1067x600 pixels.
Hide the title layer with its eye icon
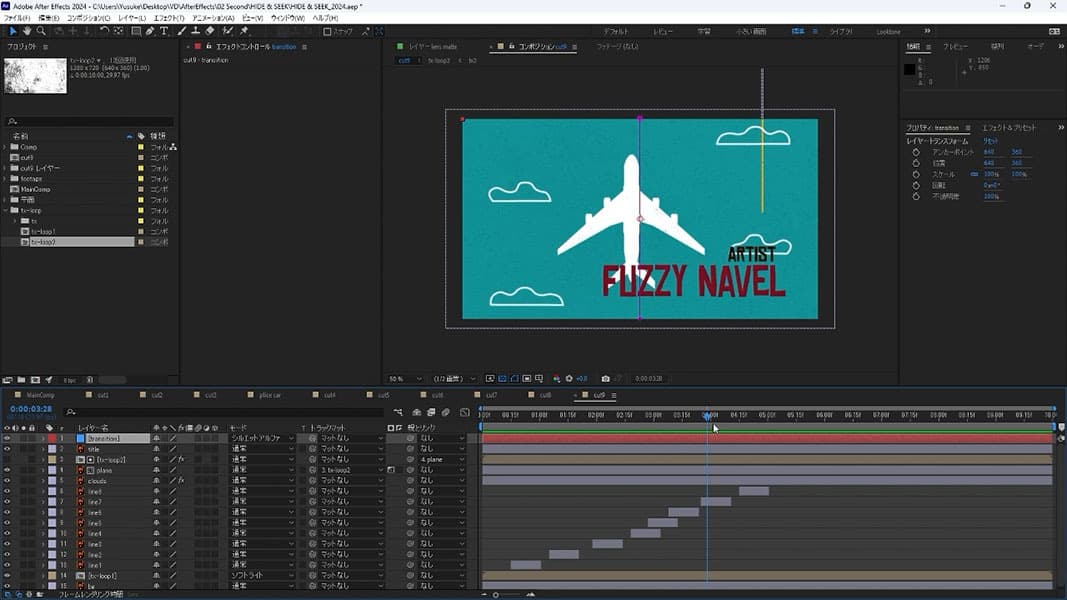7,449
